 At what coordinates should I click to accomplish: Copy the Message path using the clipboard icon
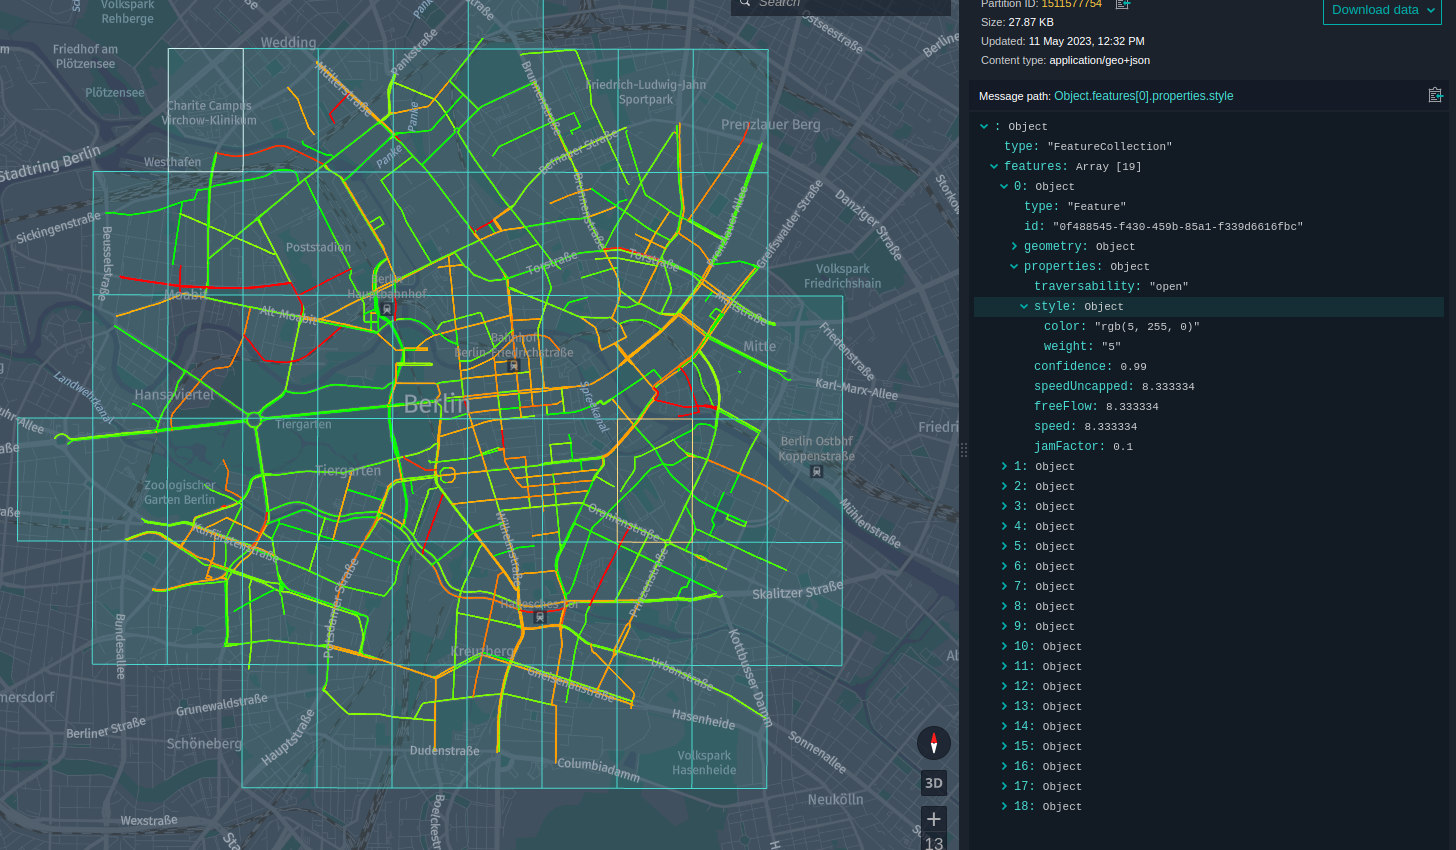(1436, 94)
